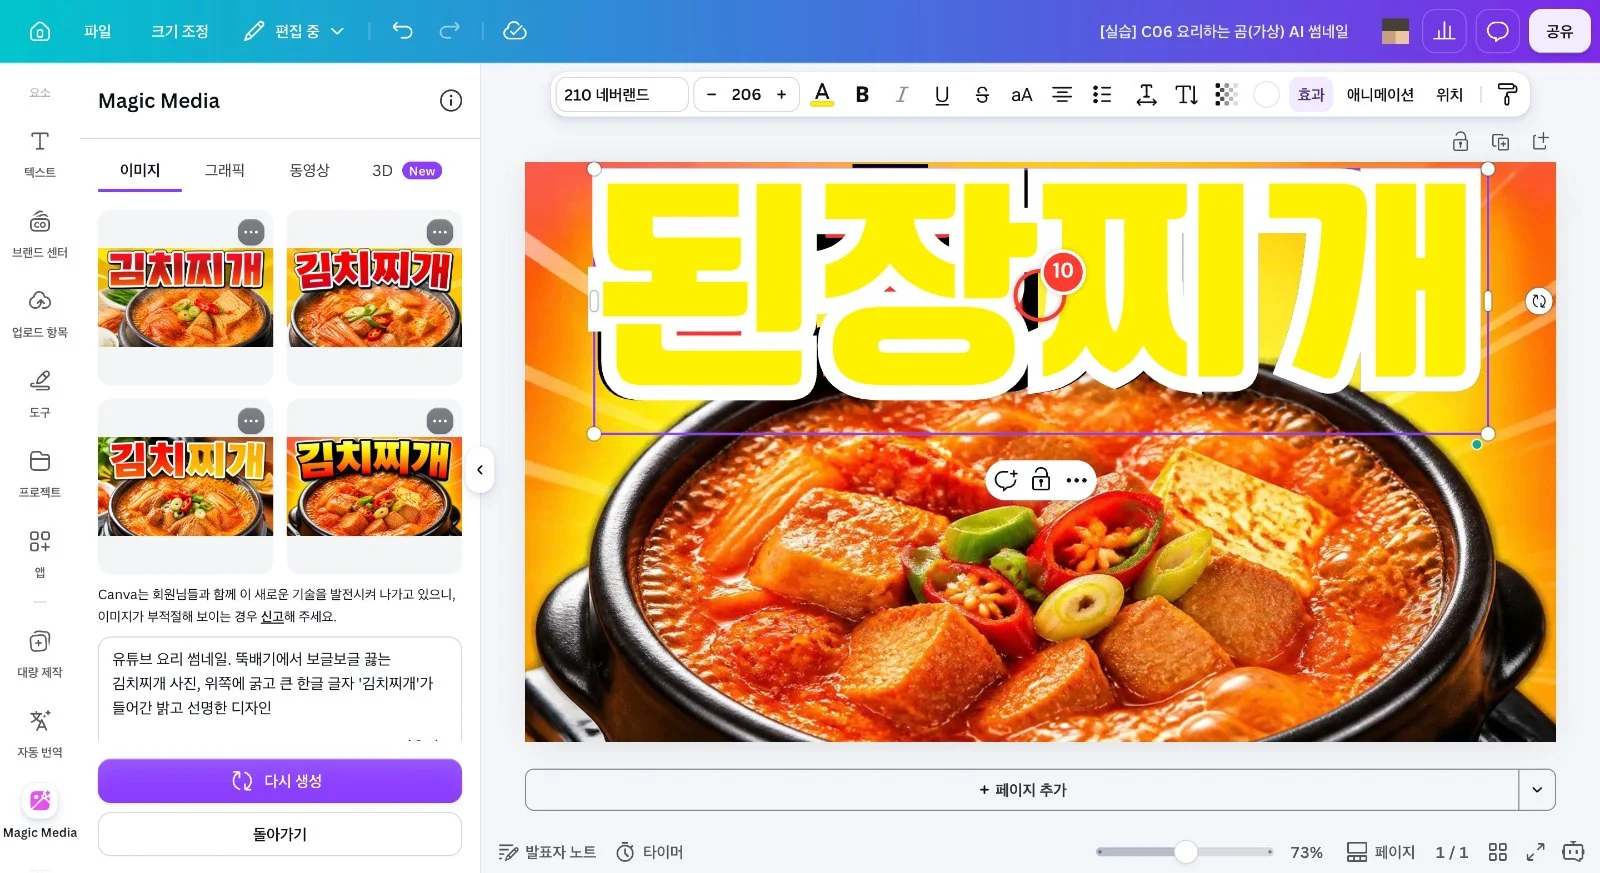Open transparency checkerboard control
Viewport: 1600px width, 873px height.
point(1226,94)
